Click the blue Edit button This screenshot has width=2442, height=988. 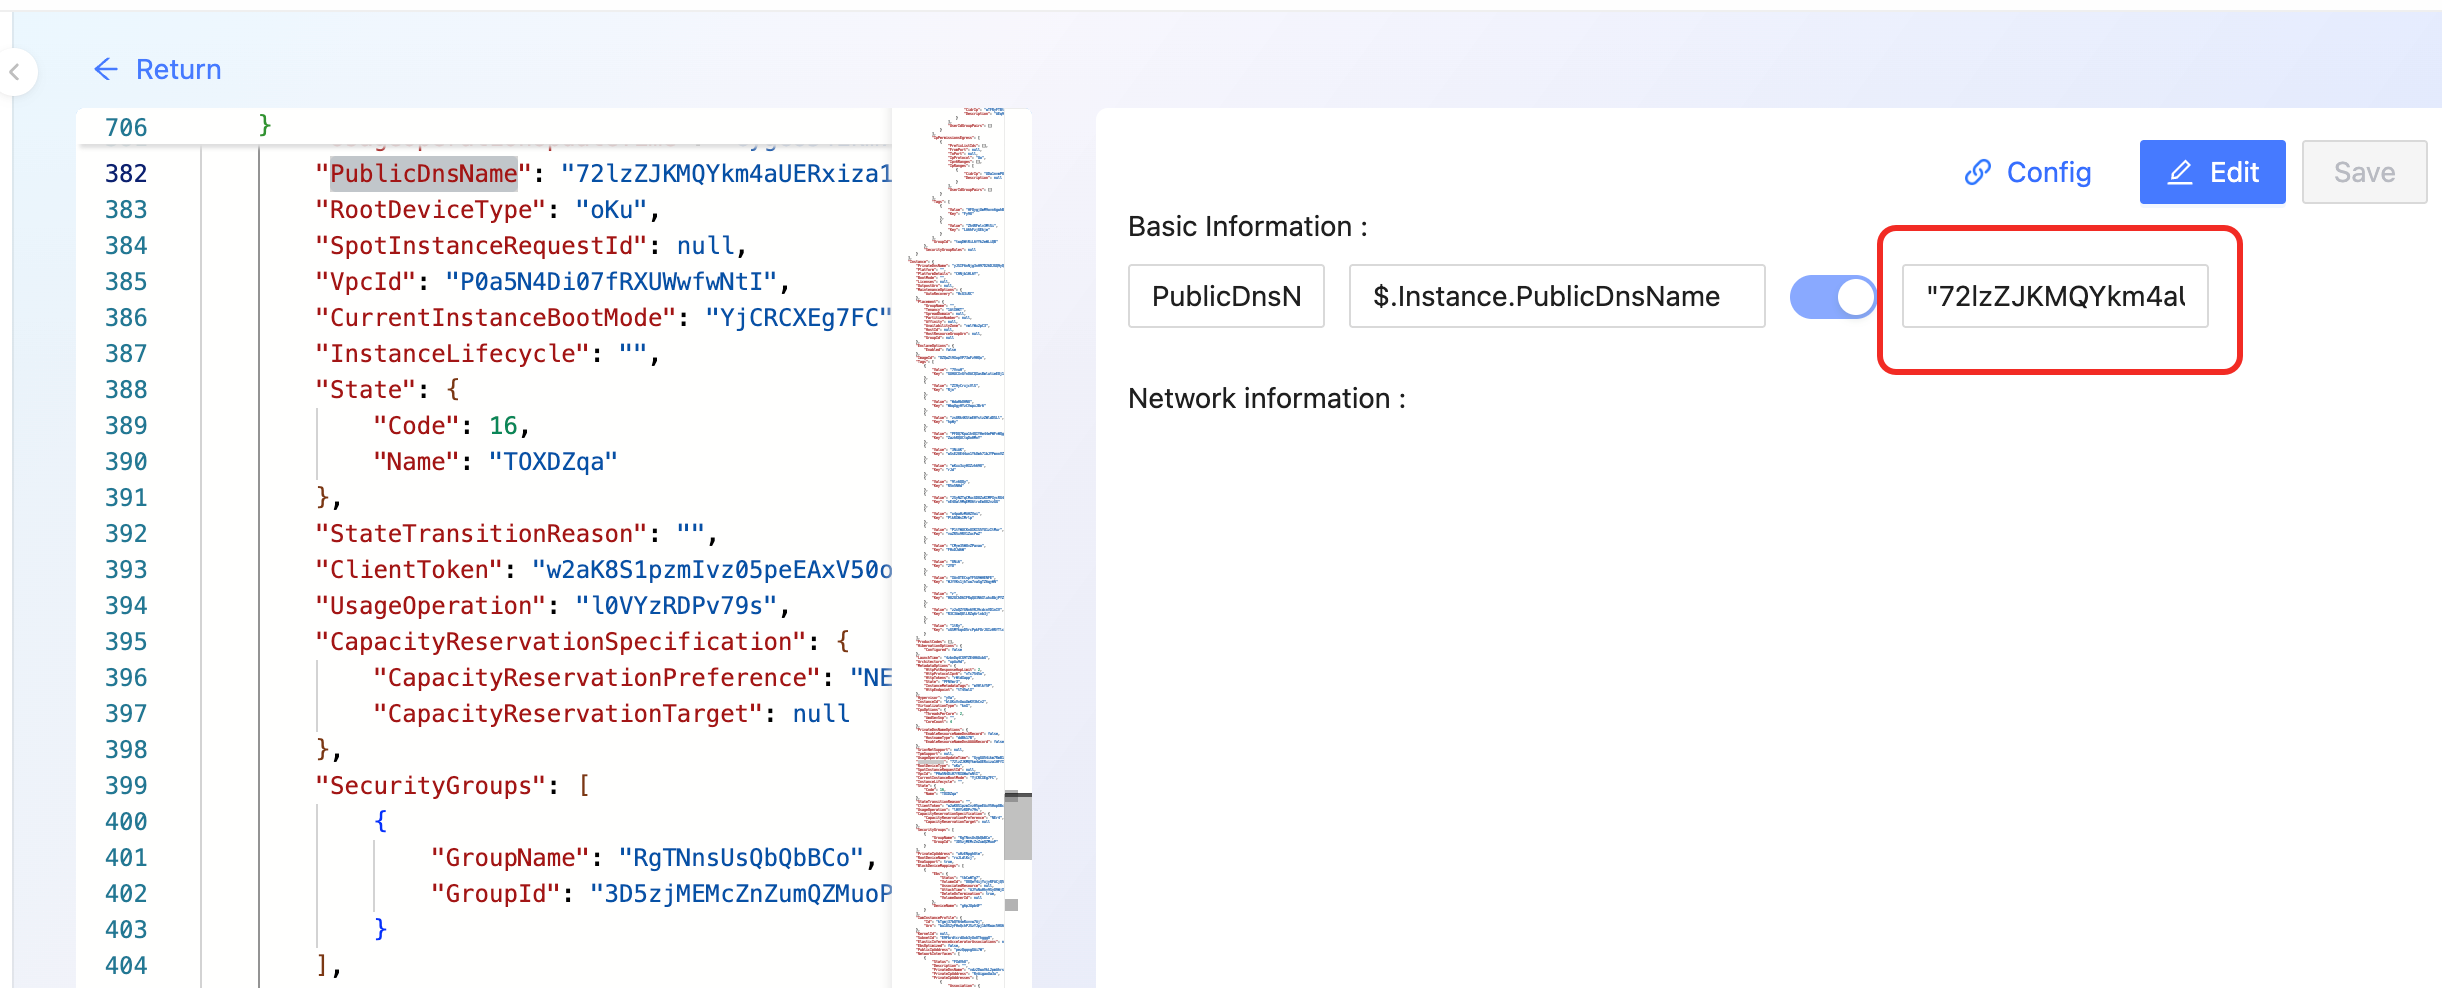tap(2212, 172)
